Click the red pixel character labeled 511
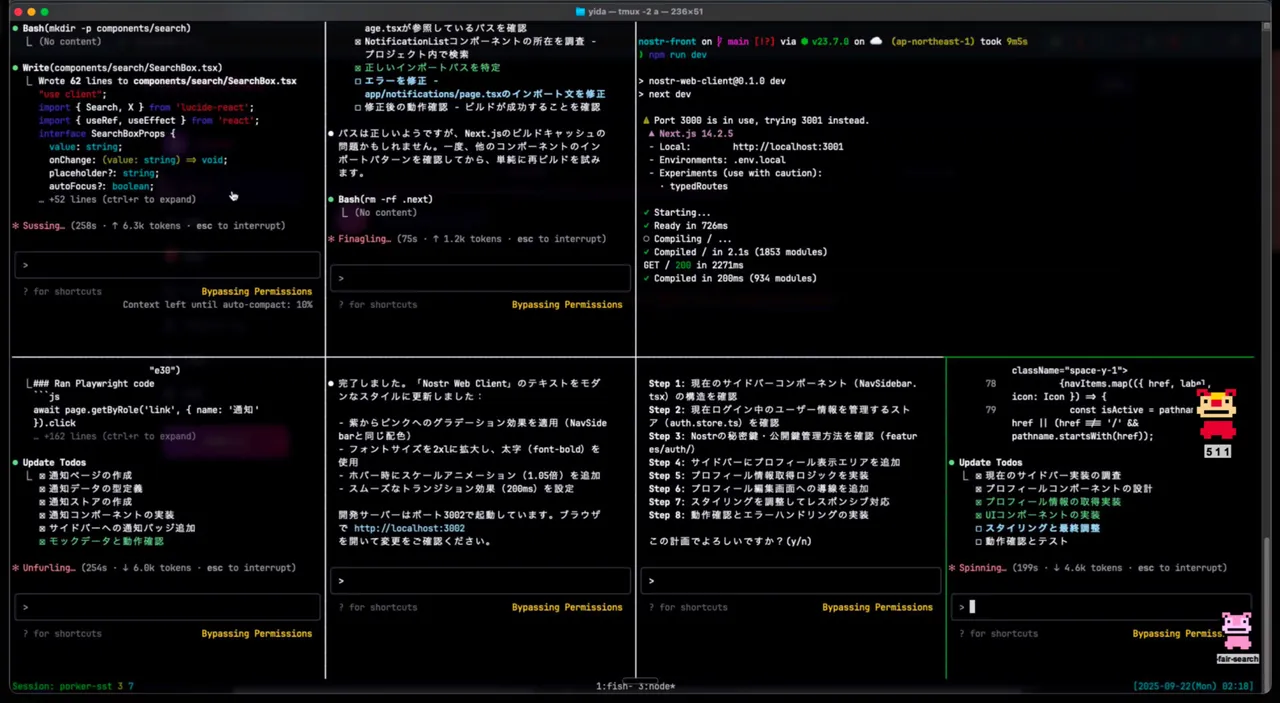Image resolution: width=1280 pixels, height=703 pixels. pyautogui.click(x=1216, y=414)
